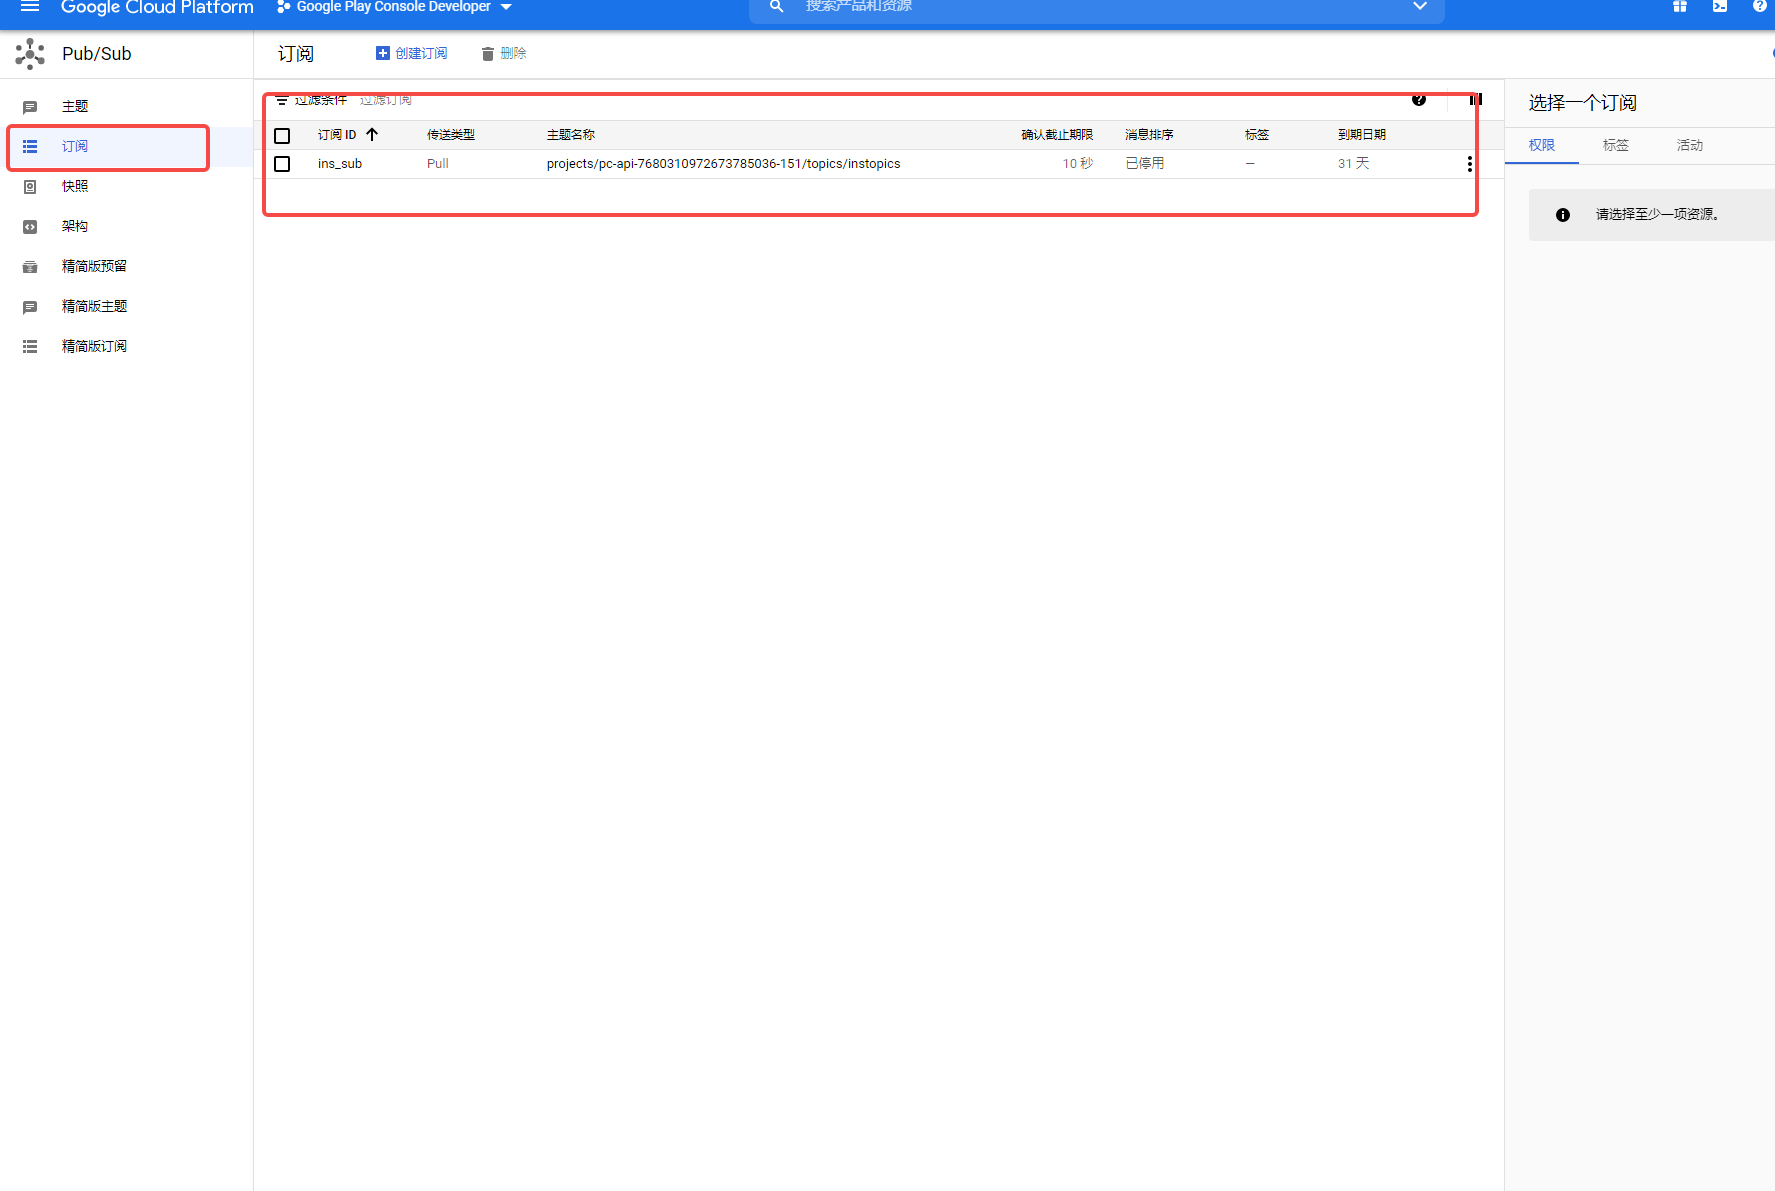Open 精简版主题 in sidebar
Screen dimensions: 1775x1191
coord(94,307)
